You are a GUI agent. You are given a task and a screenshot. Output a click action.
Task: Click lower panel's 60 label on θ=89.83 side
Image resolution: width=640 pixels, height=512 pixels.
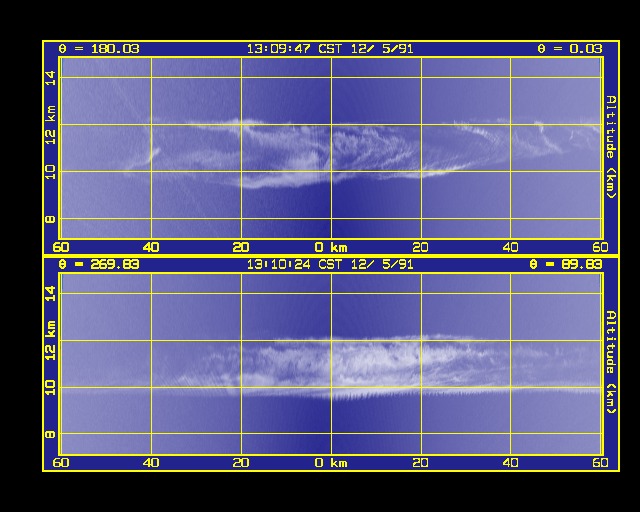[600, 463]
